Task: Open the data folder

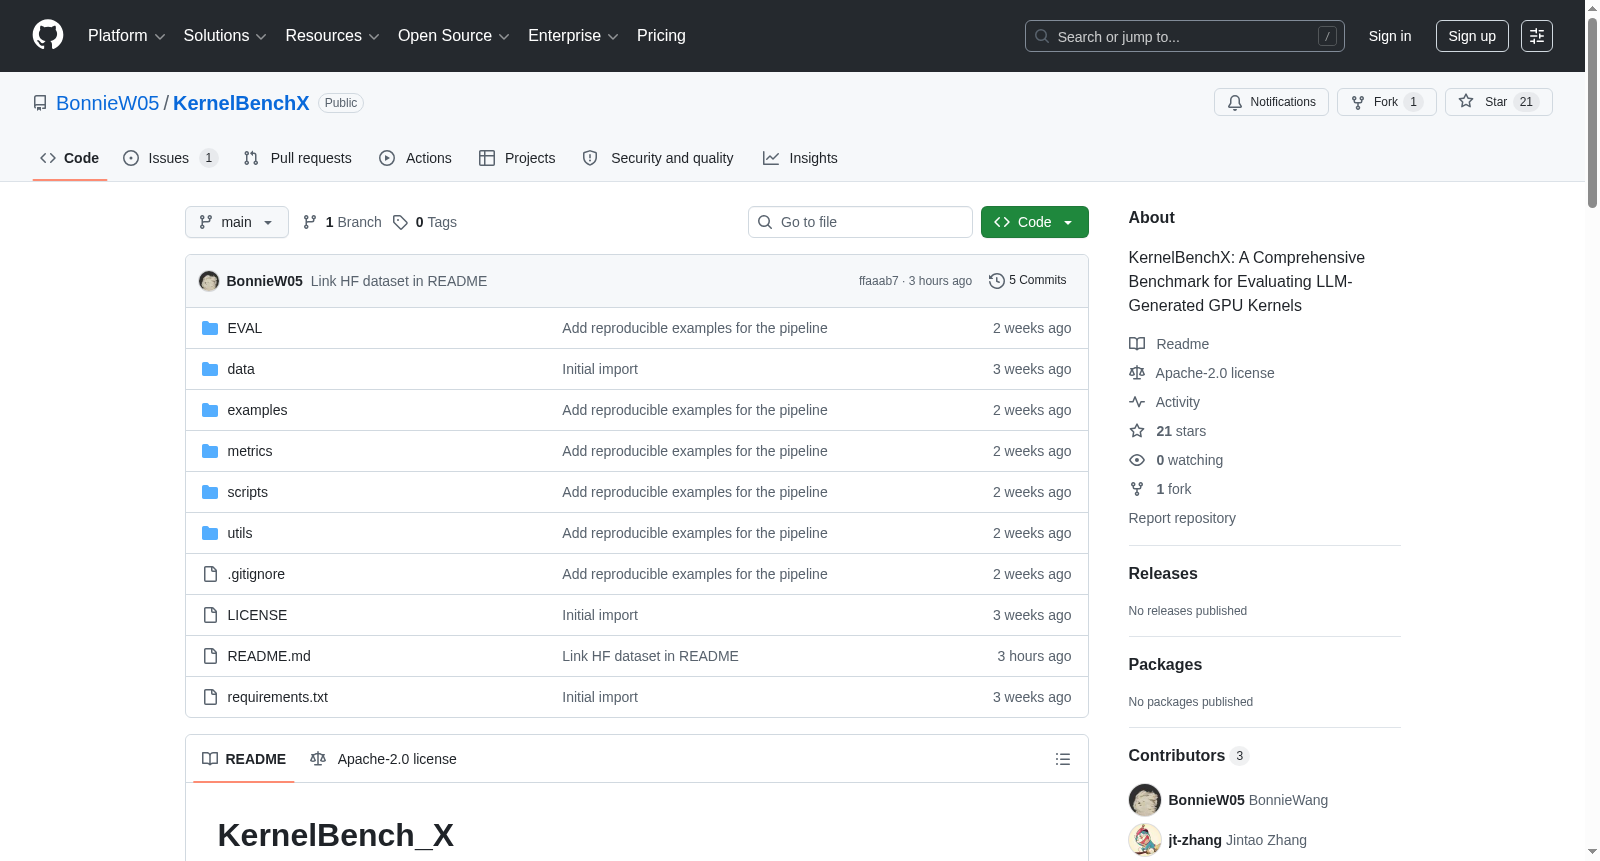Action: (241, 369)
